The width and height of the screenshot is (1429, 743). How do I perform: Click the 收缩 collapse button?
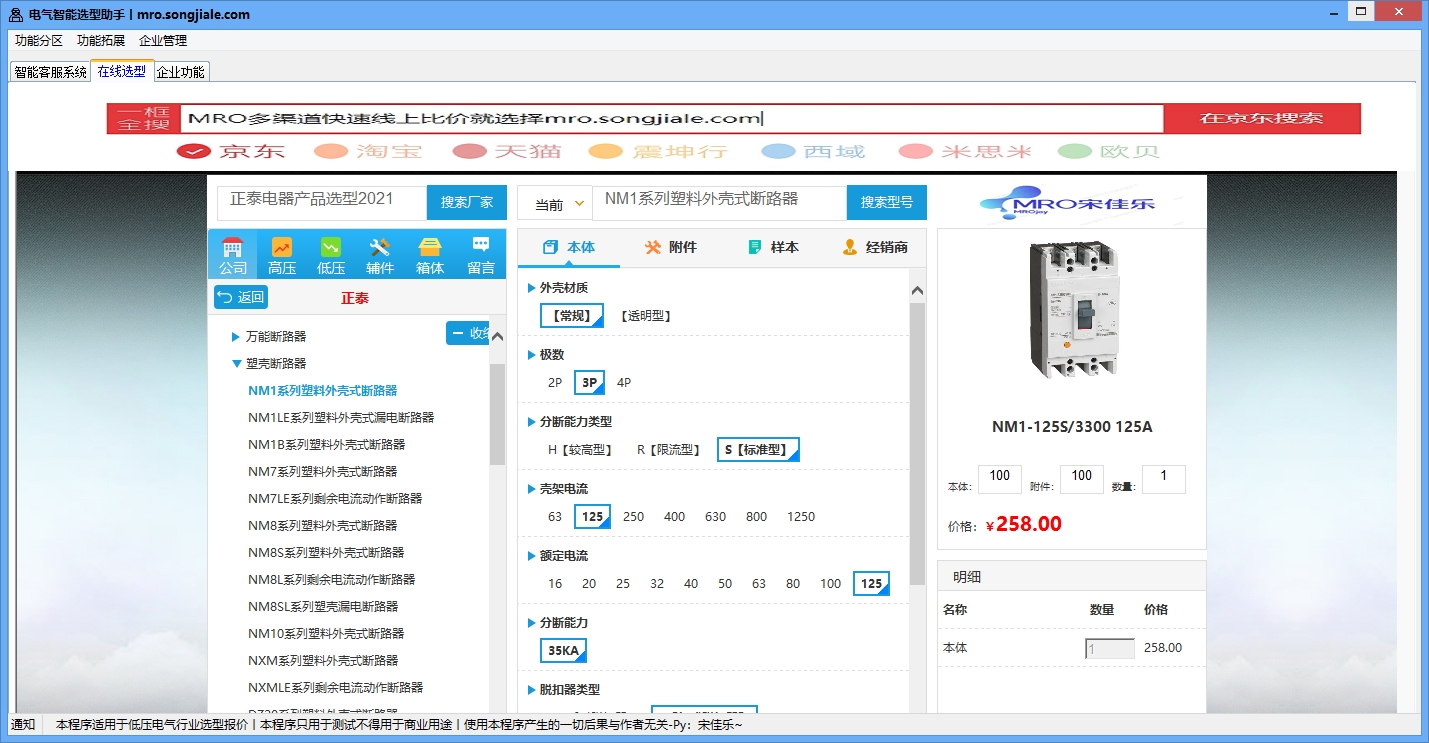(x=468, y=333)
